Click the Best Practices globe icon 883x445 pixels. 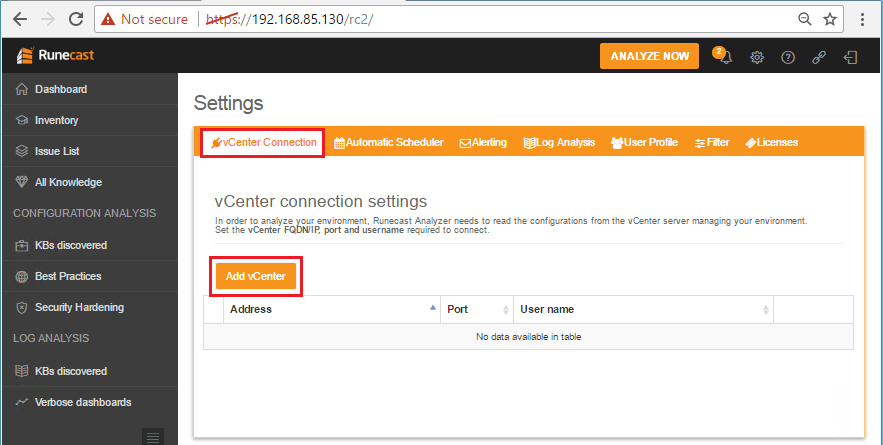click(x=21, y=277)
